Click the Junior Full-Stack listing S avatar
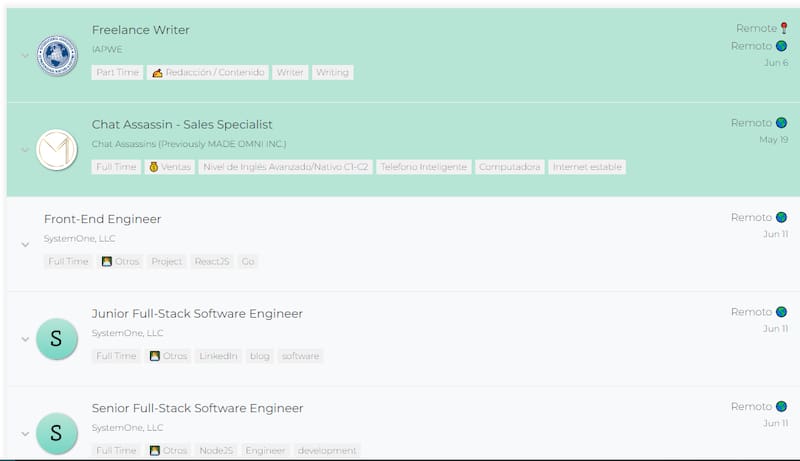Image resolution: width=800 pixels, height=461 pixels. (x=56, y=339)
